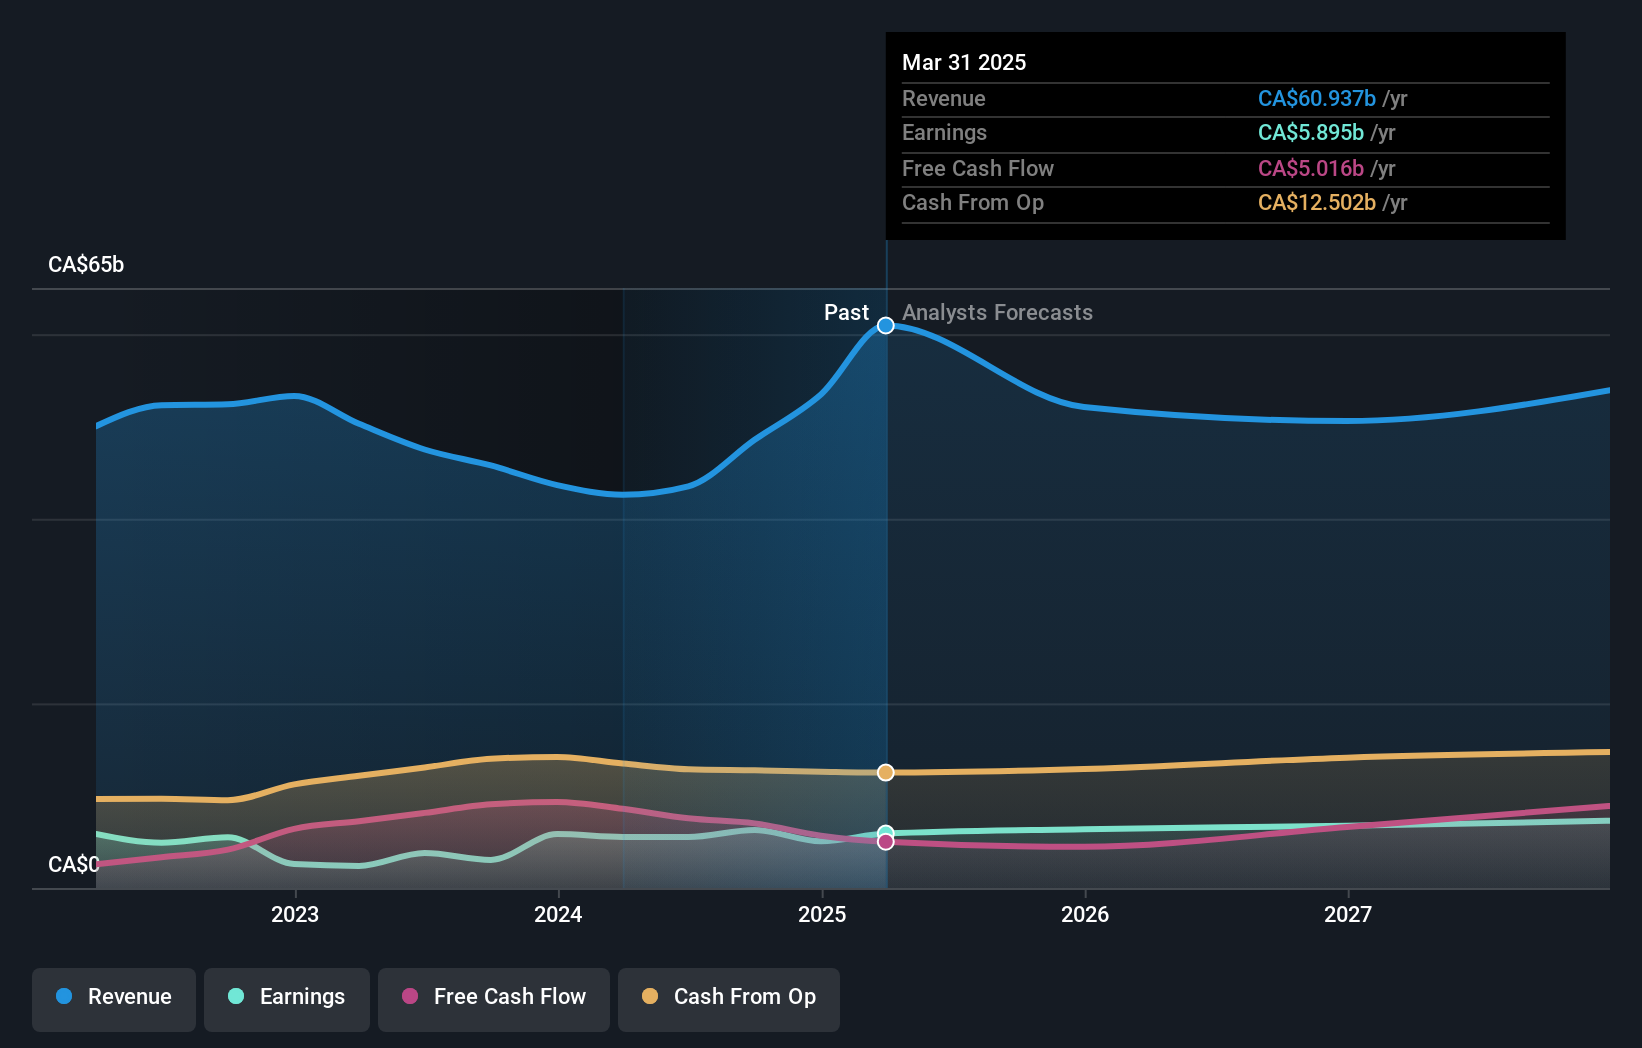The image size is (1642, 1048).
Task: Click the Earnings row label in tooltip
Action: [x=944, y=132]
